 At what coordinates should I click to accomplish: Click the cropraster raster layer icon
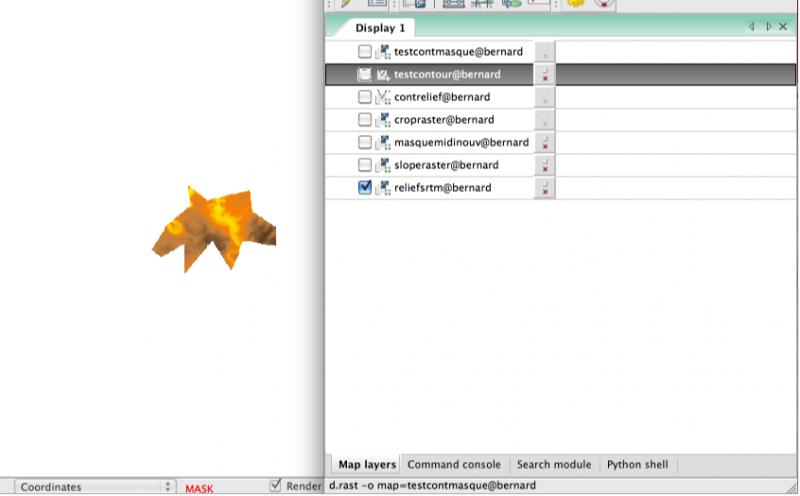[x=382, y=120]
